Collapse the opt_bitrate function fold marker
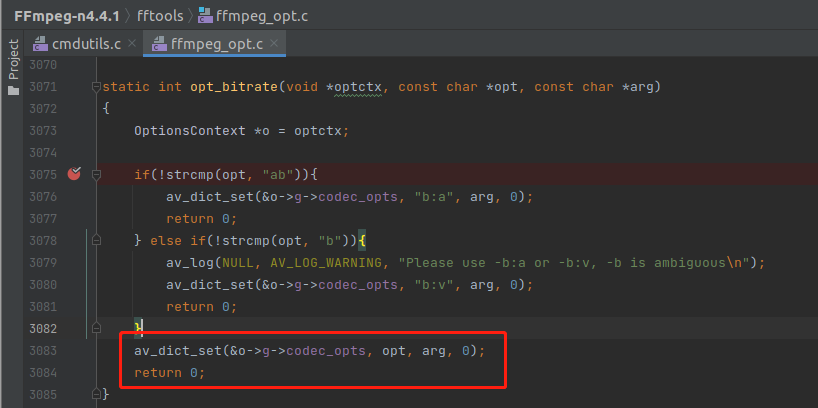This screenshot has height=408, width=818. (96, 87)
